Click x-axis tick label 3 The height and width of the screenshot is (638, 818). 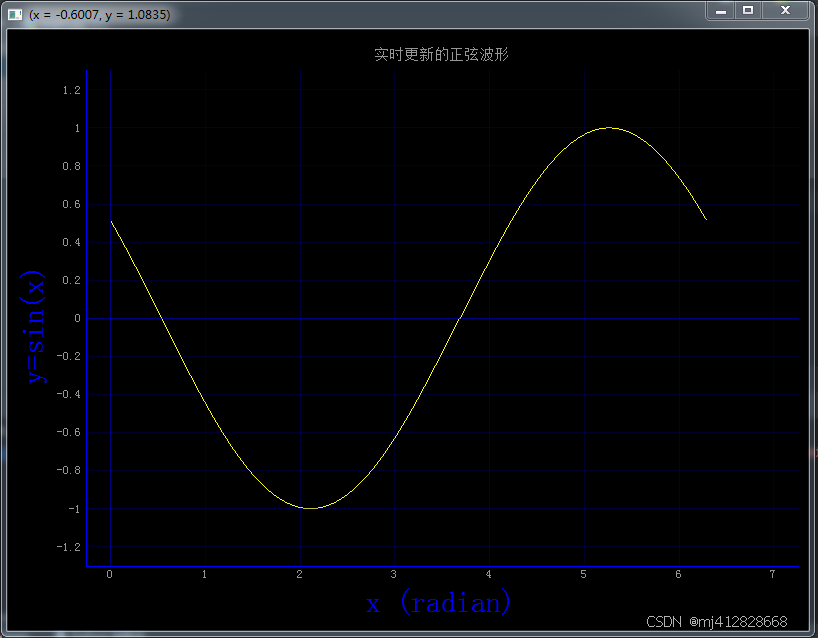click(x=394, y=574)
